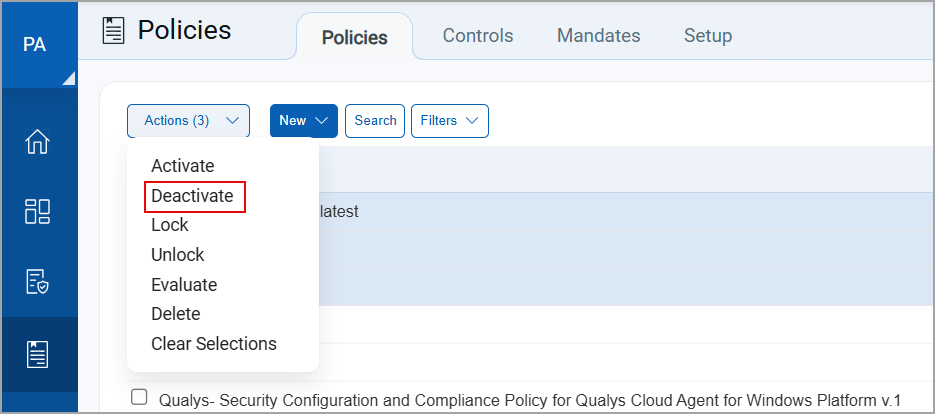Choose Unlock from Actions menu
The width and height of the screenshot is (935, 414).
click(x=178, y=255)
